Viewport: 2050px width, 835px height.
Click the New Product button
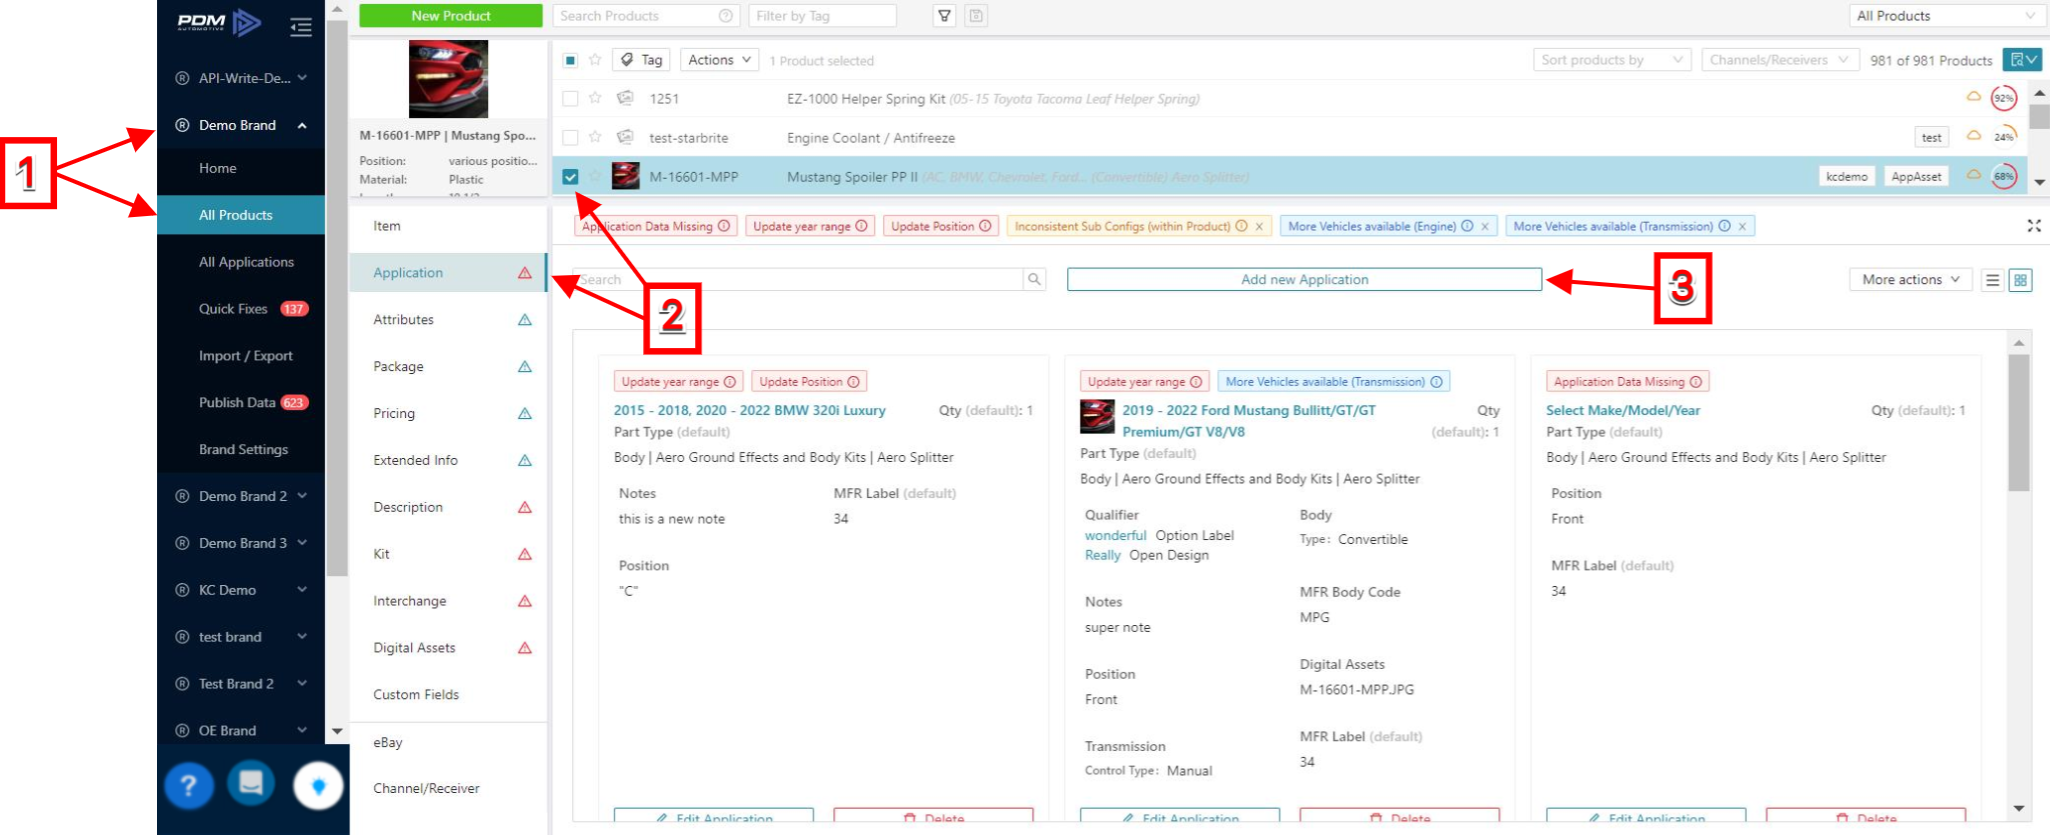(x=451, y=16)
